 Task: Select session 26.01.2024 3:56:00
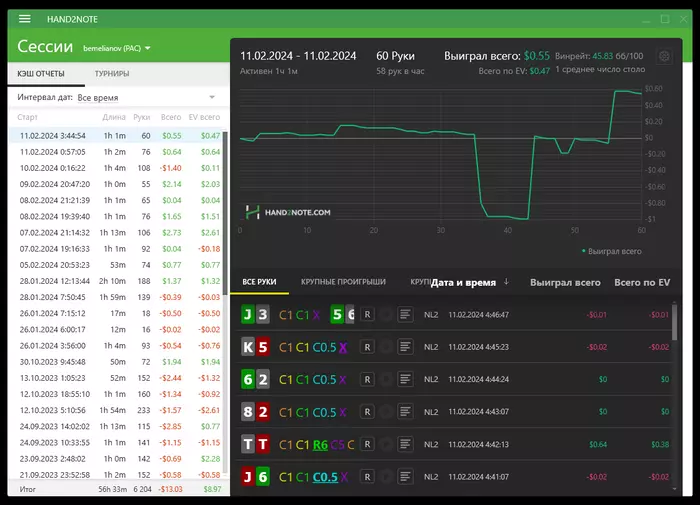pyautogui.click(x=115, y=346)
